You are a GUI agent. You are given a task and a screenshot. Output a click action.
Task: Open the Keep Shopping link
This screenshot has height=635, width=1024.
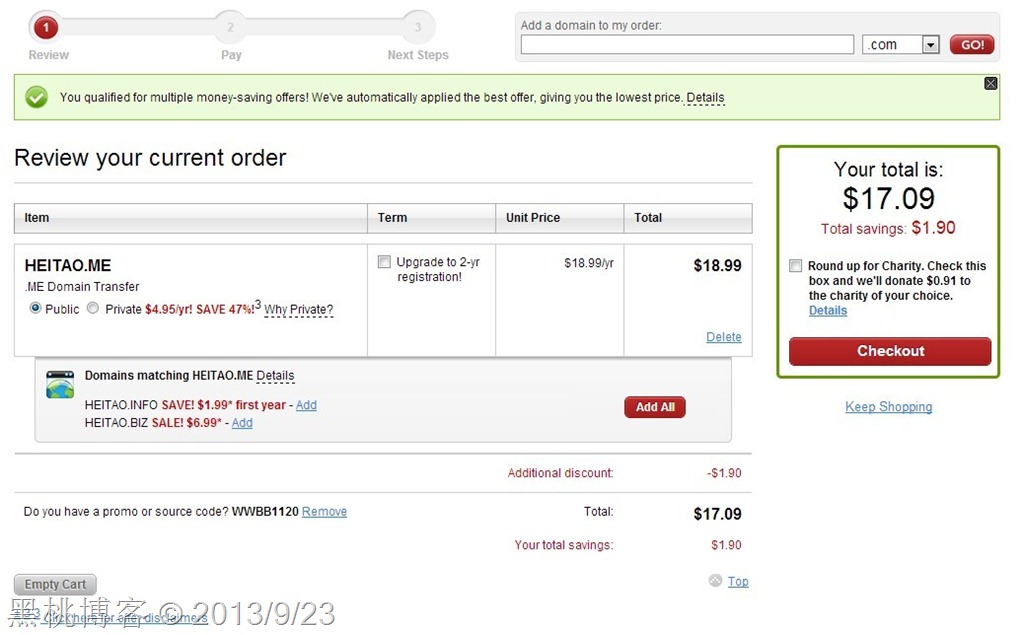point(888,407)
